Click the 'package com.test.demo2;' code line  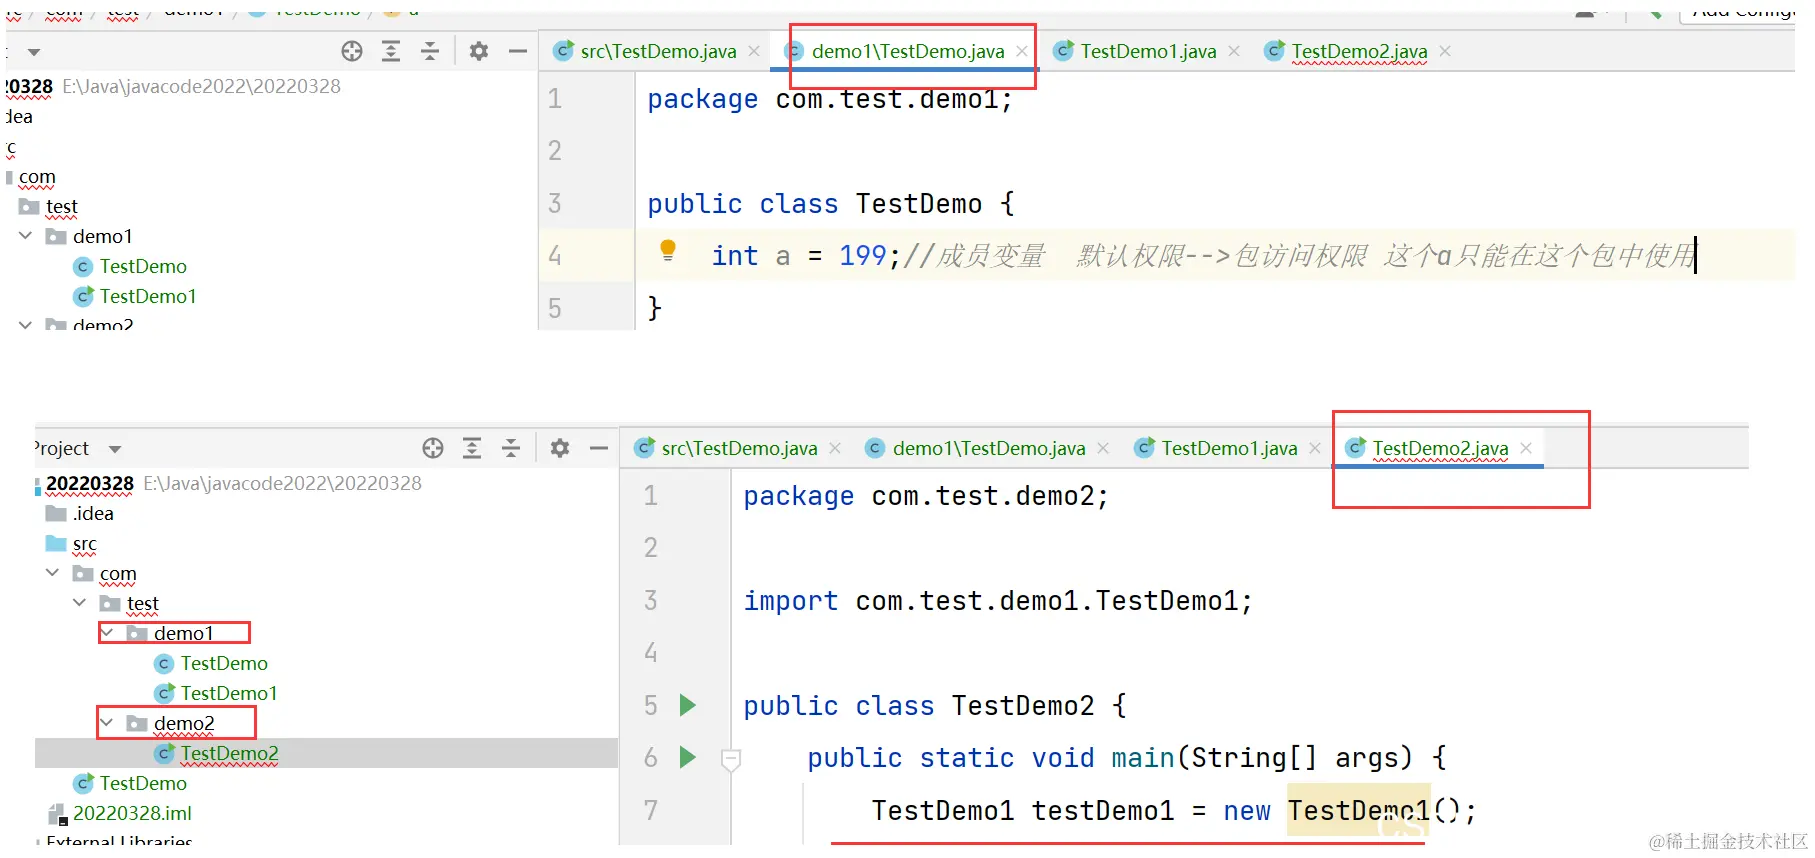926,496
